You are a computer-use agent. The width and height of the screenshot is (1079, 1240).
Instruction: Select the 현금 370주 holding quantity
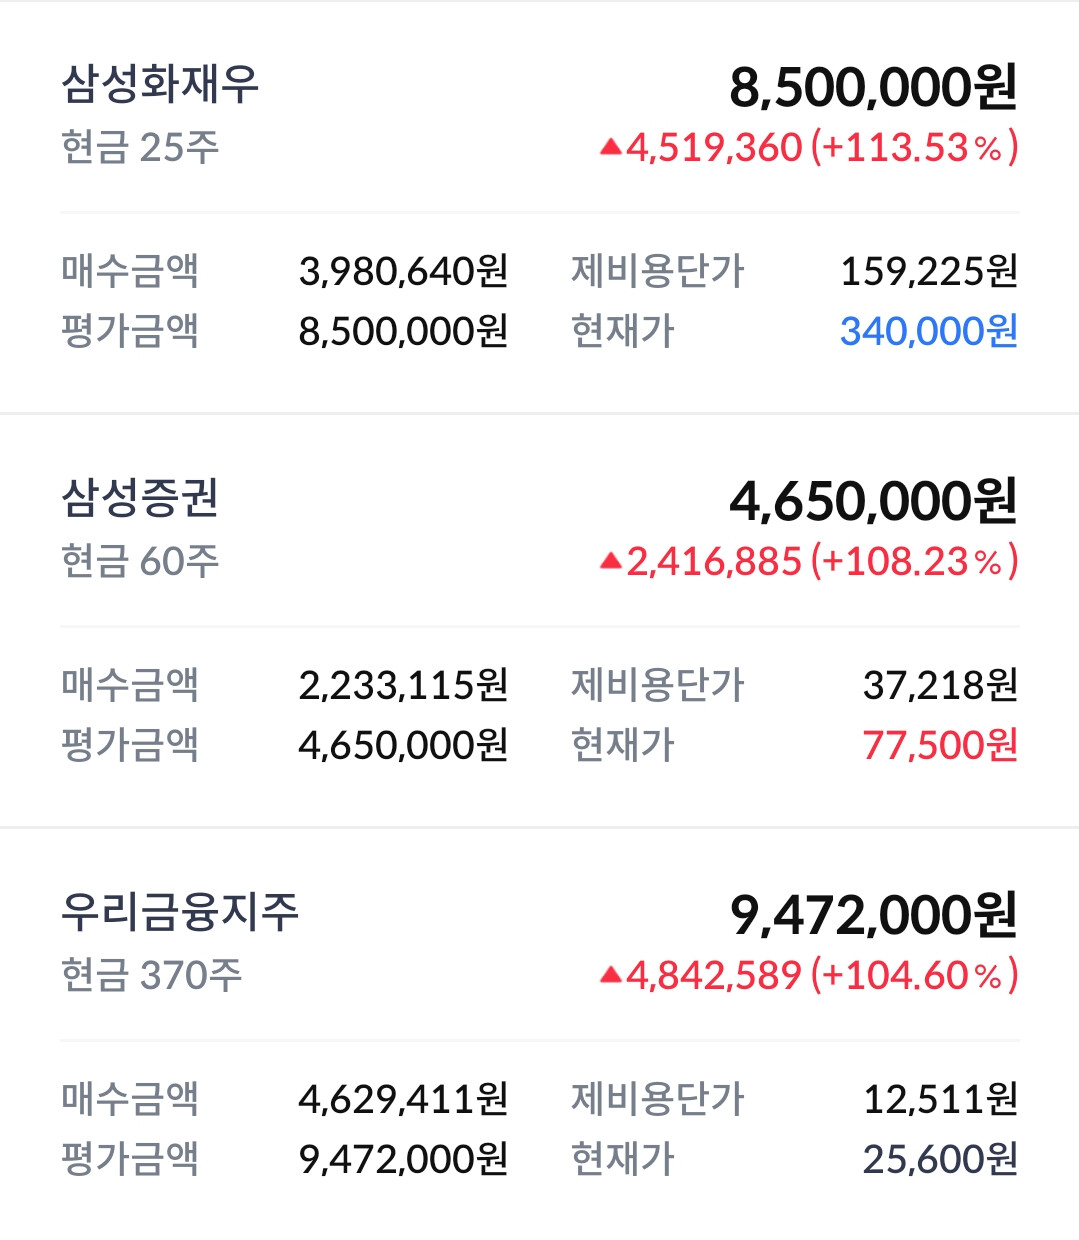(x=151, y=976)
